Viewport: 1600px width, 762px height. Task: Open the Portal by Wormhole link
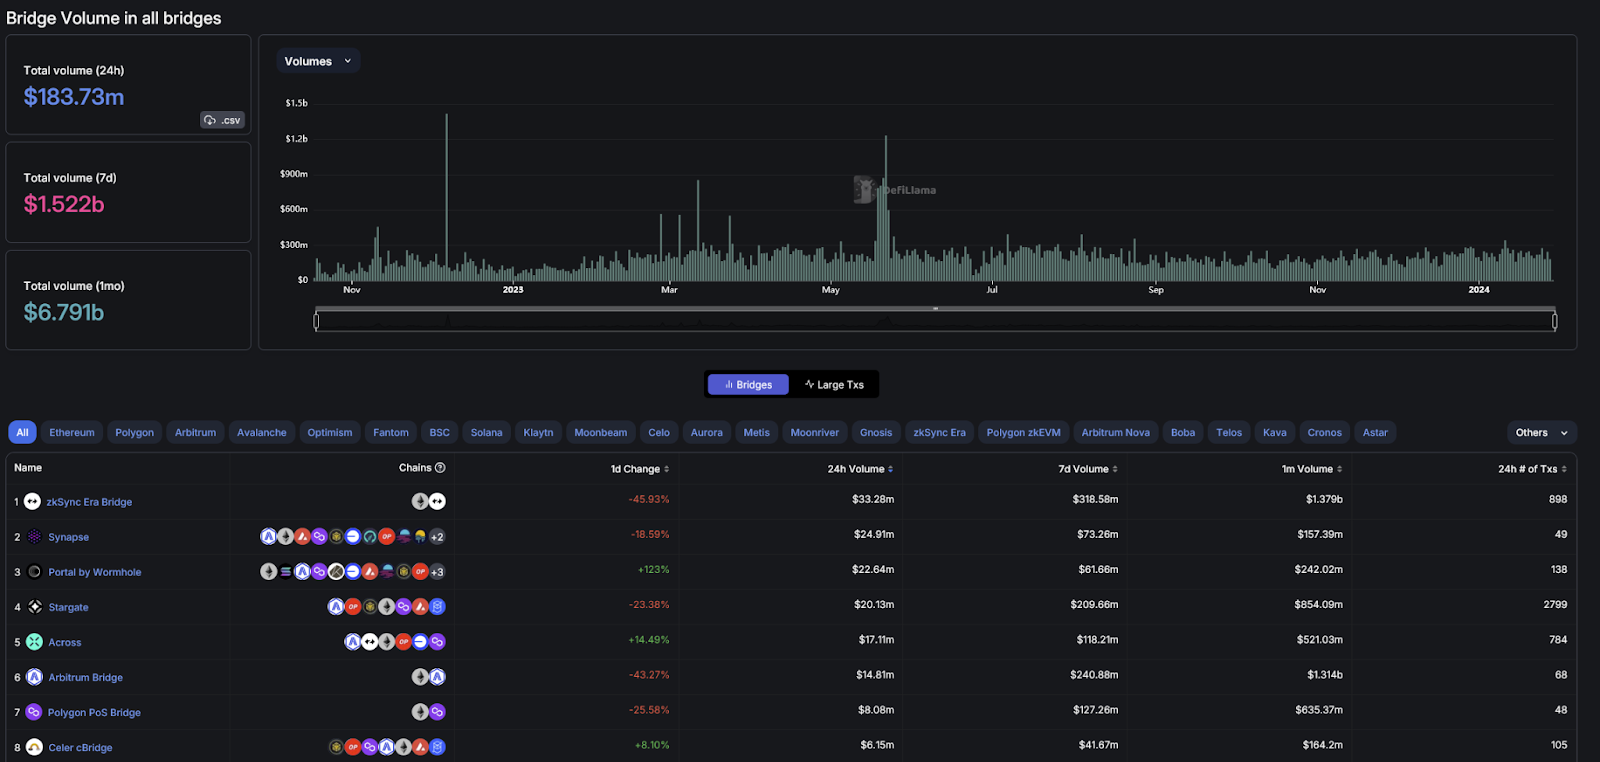pyautogui.click(x=95, y=572)
